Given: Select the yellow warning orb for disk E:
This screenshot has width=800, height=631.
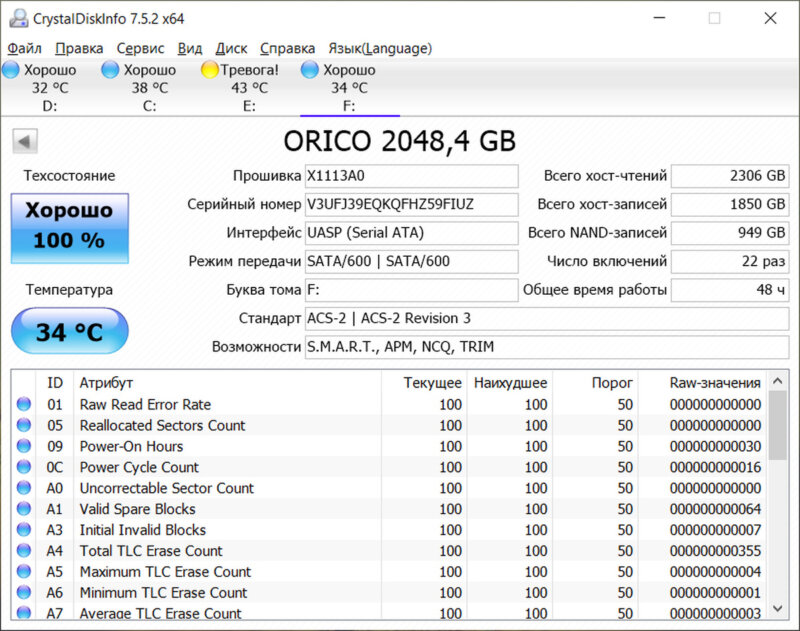Looking at the screenshot, I should tap(210, 70).
